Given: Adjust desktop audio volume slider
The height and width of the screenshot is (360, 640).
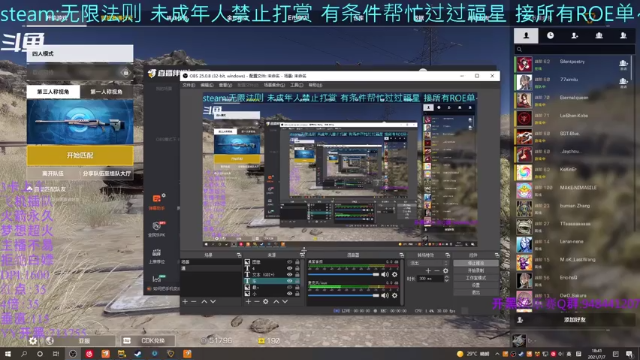Looking at the screenshot, I should point(343,274).
